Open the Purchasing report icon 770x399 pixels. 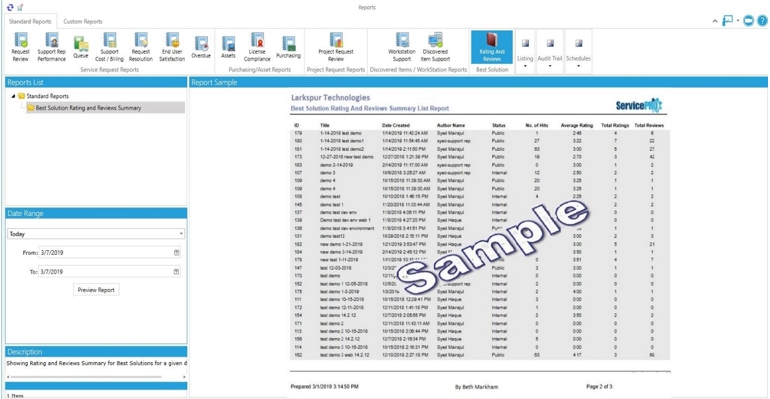(x=288, y=47)
